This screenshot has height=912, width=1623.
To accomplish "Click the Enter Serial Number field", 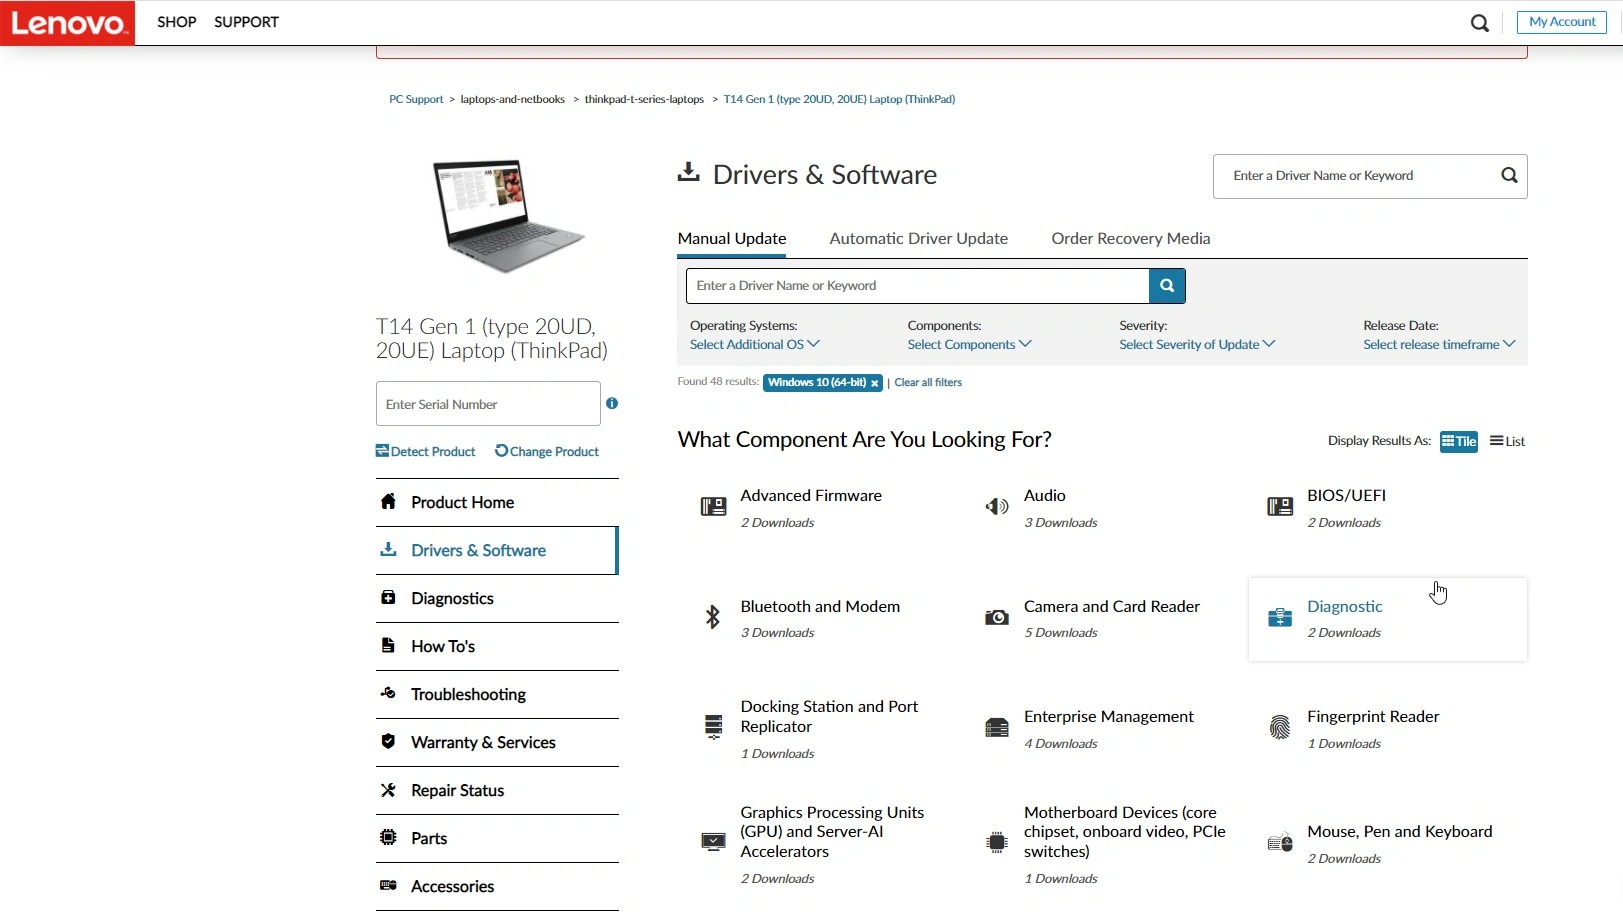I will pyautogui.click(x=488, y=404).
